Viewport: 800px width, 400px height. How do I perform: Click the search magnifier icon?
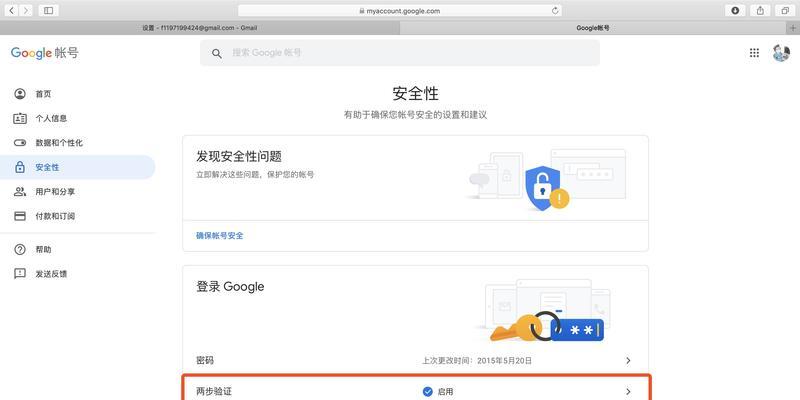(217, 53)
